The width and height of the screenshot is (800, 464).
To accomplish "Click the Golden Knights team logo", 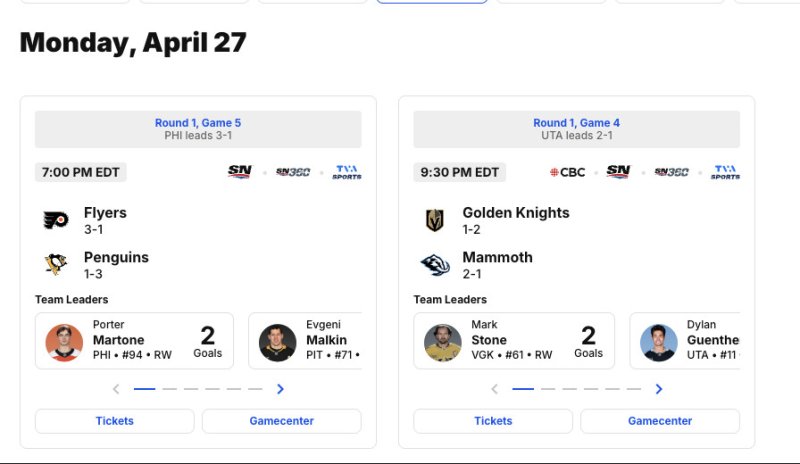I will pyautogui.click(x=434, y=220).
